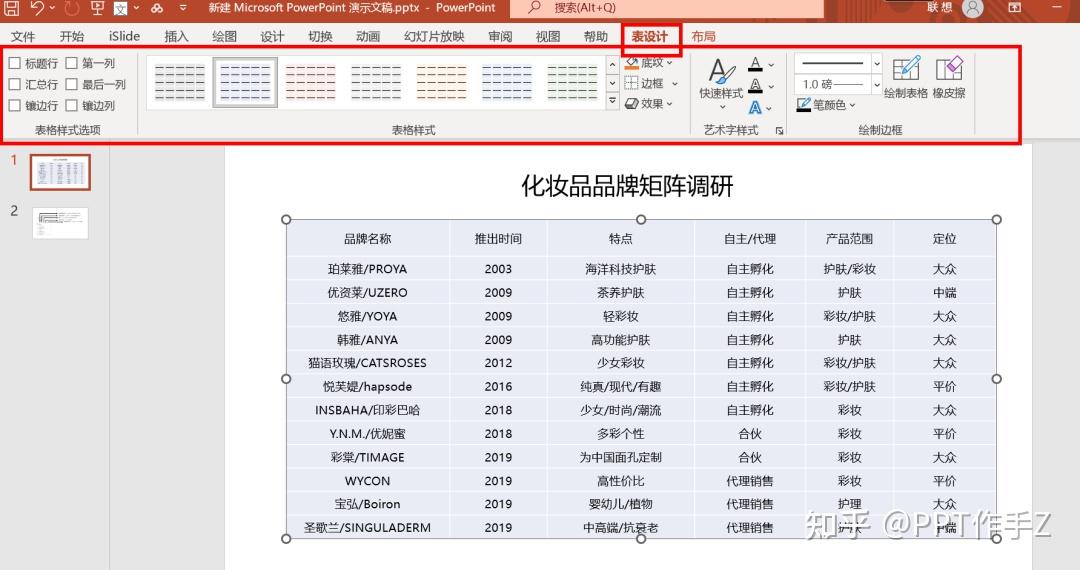Switch to the 绘图 tab
Image resolution: width=1080 pixels, height=570 pixels.
224,36
